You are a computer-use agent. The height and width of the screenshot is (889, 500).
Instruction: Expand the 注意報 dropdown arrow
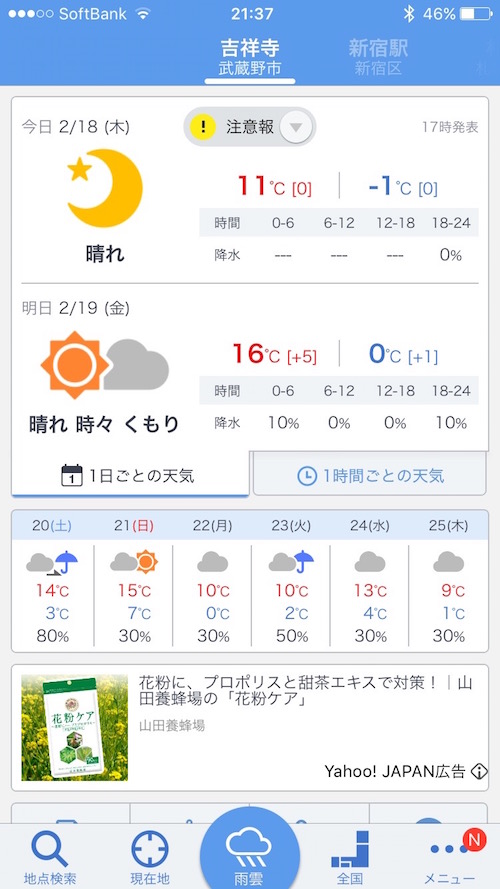coord(296,127)
